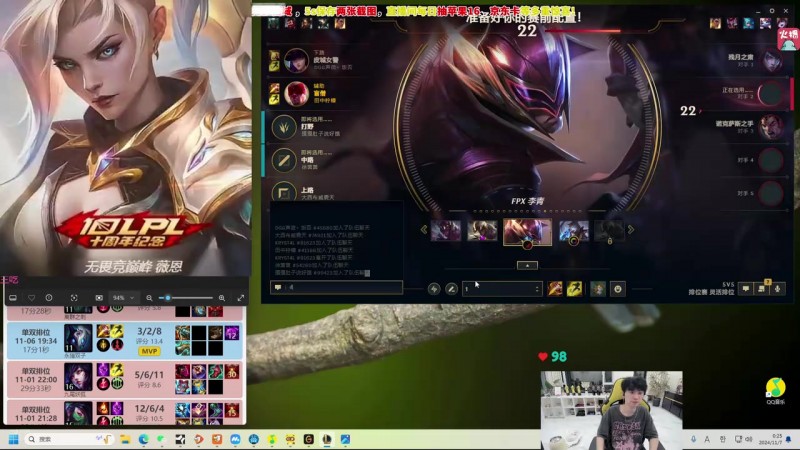
Task: Toggle the ward skin selector icon
Action: [598, 288]
